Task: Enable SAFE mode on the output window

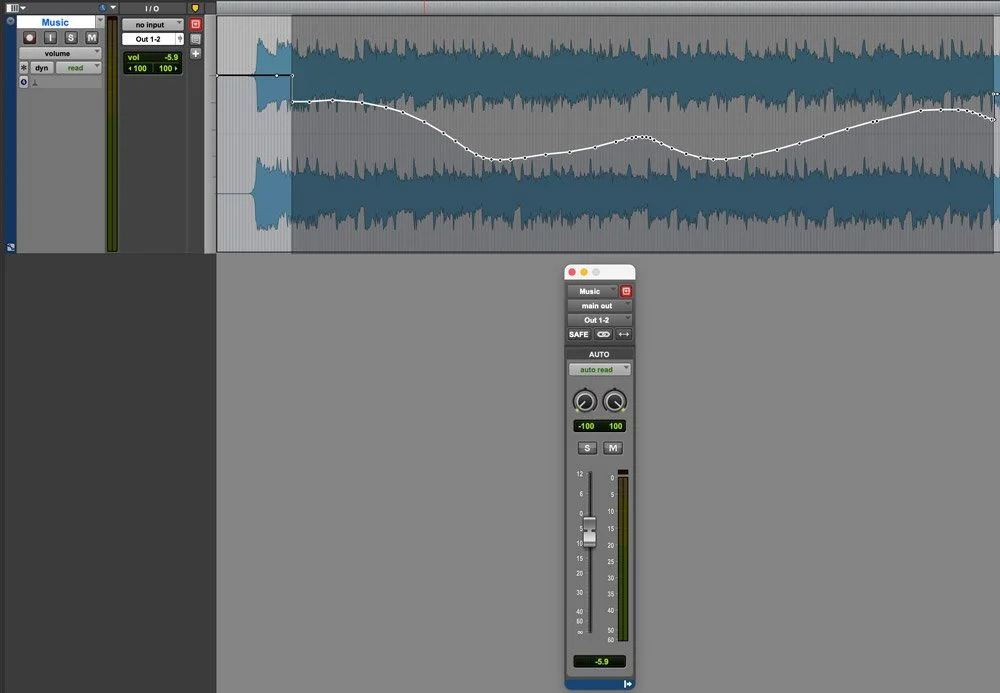Action: [579, 334]
